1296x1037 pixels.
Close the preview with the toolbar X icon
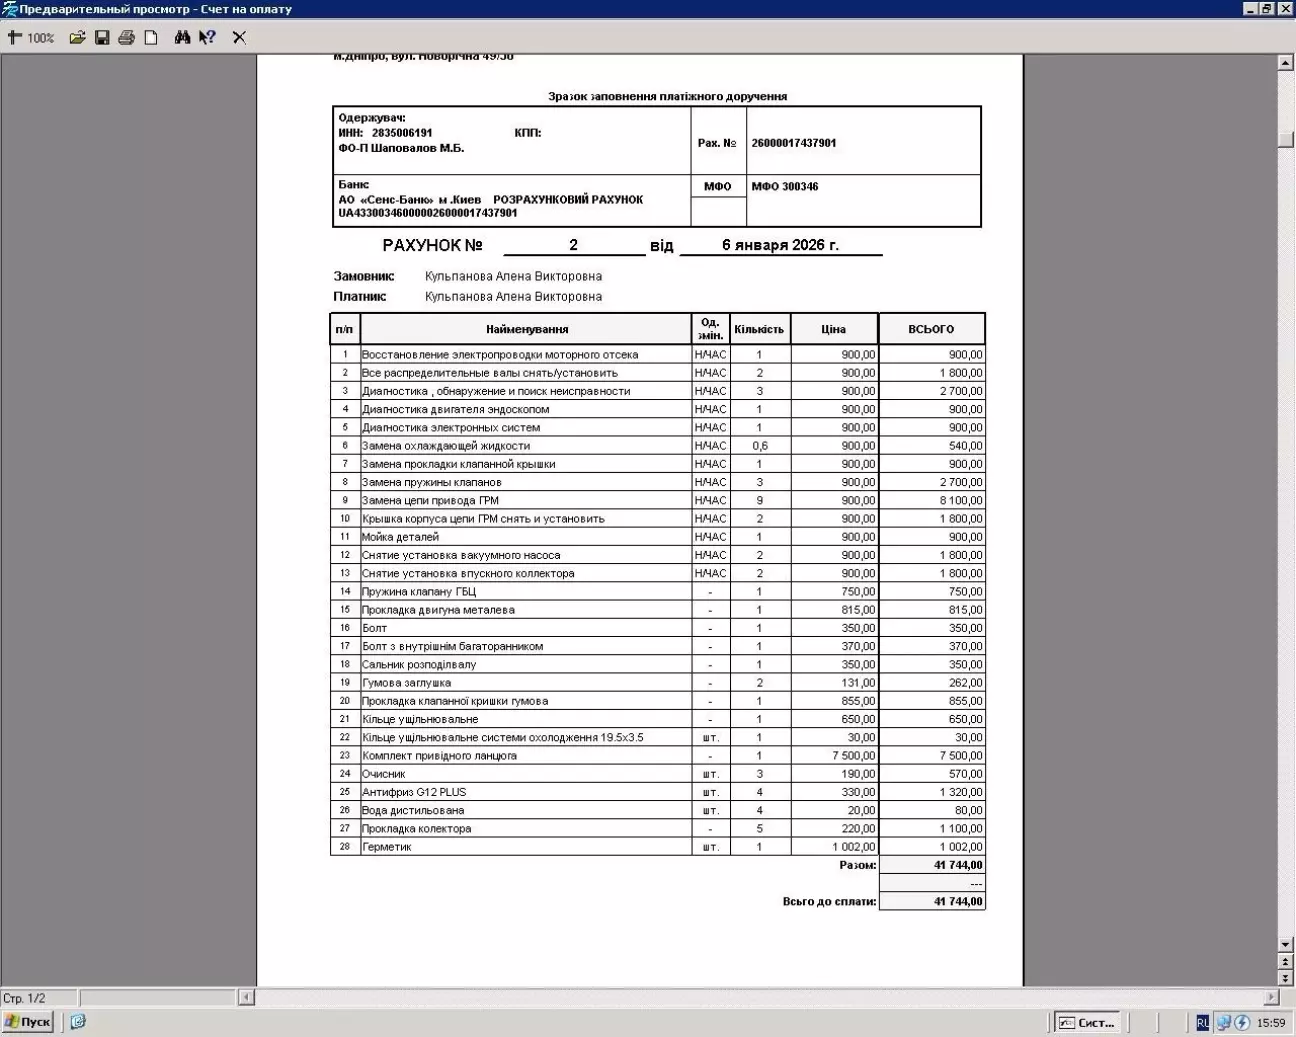coord(239,38)
